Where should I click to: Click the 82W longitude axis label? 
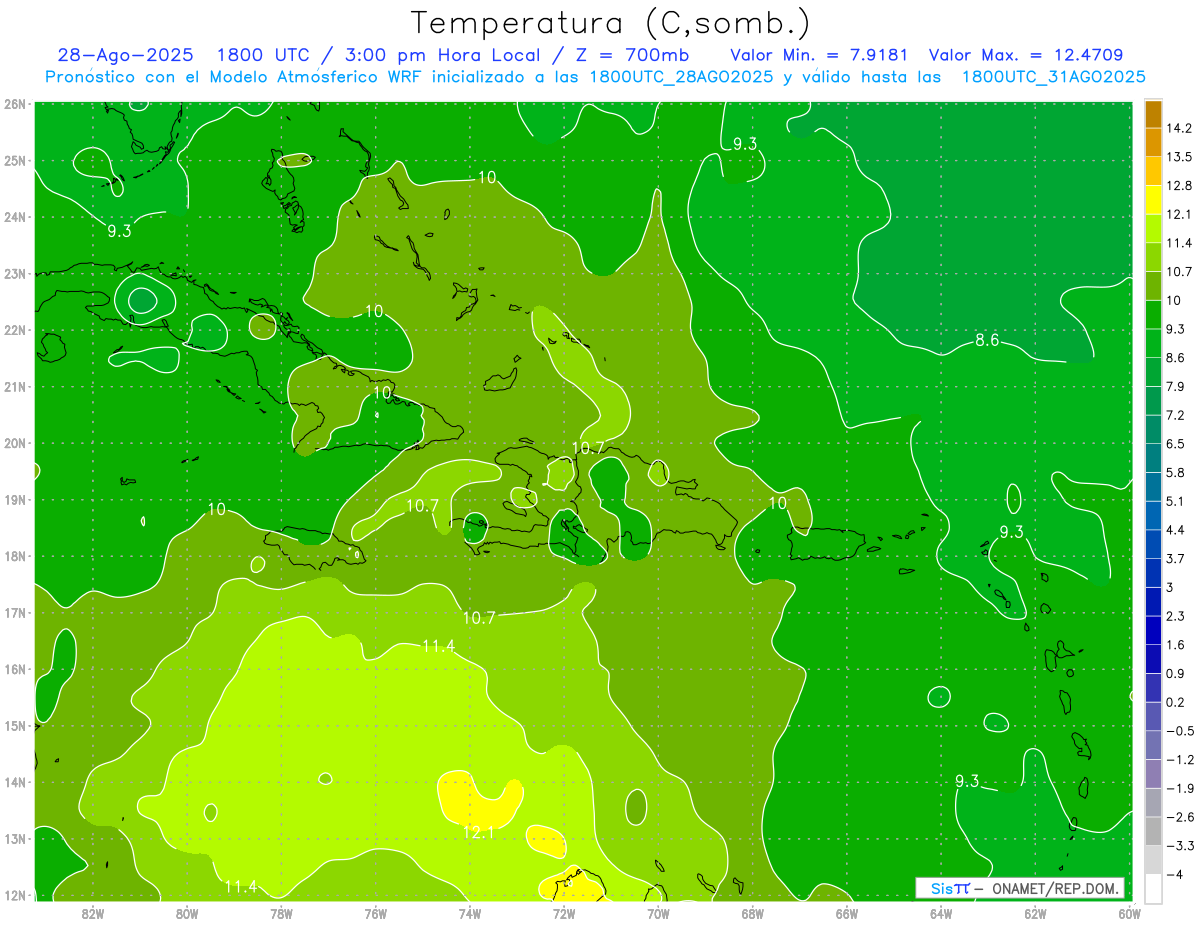(92, 913)
